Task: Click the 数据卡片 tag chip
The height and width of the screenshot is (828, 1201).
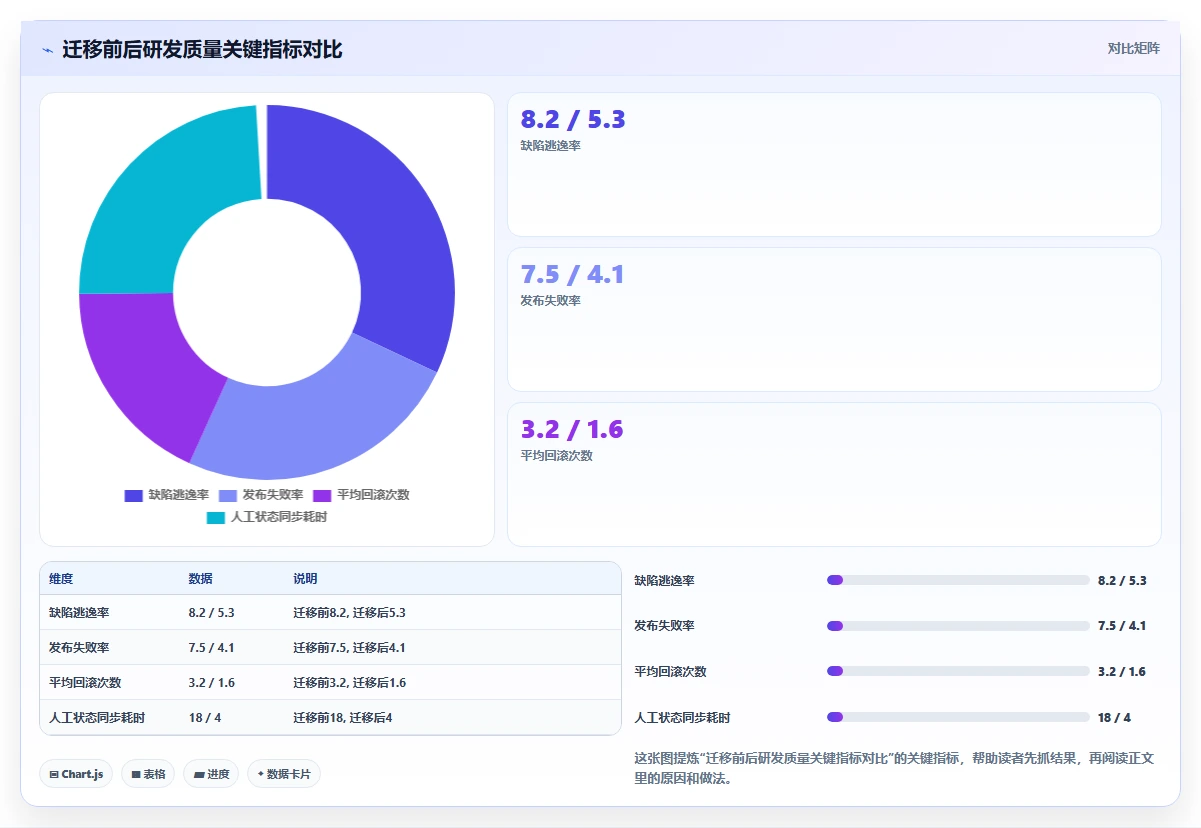Action: click(284, 774)
